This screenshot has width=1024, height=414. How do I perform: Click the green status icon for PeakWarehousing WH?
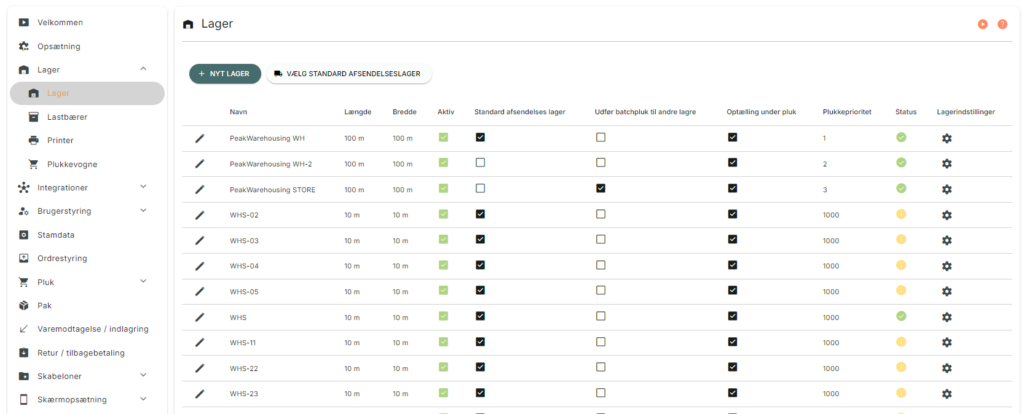901,137
